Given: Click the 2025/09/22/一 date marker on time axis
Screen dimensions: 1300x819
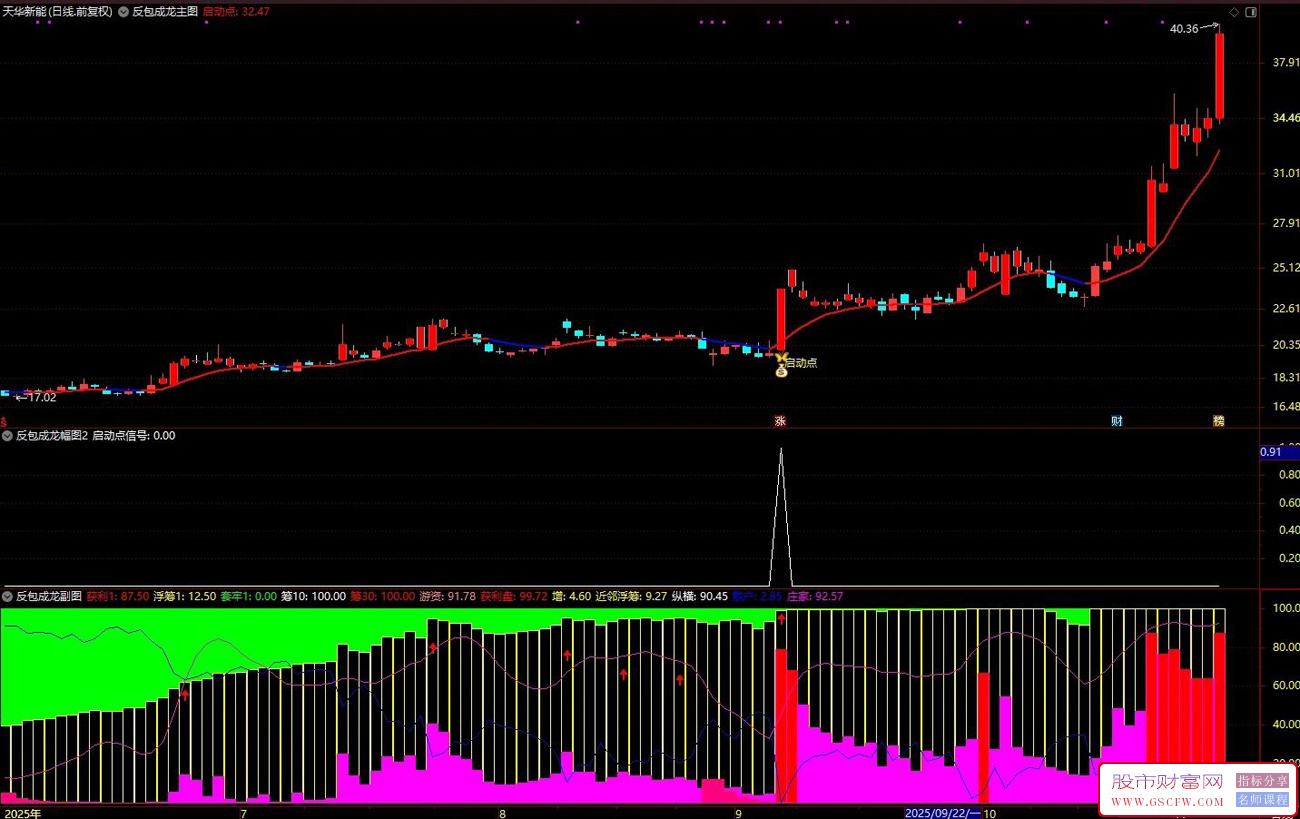Looking at the screenshot, I should (x=944, y=813).
